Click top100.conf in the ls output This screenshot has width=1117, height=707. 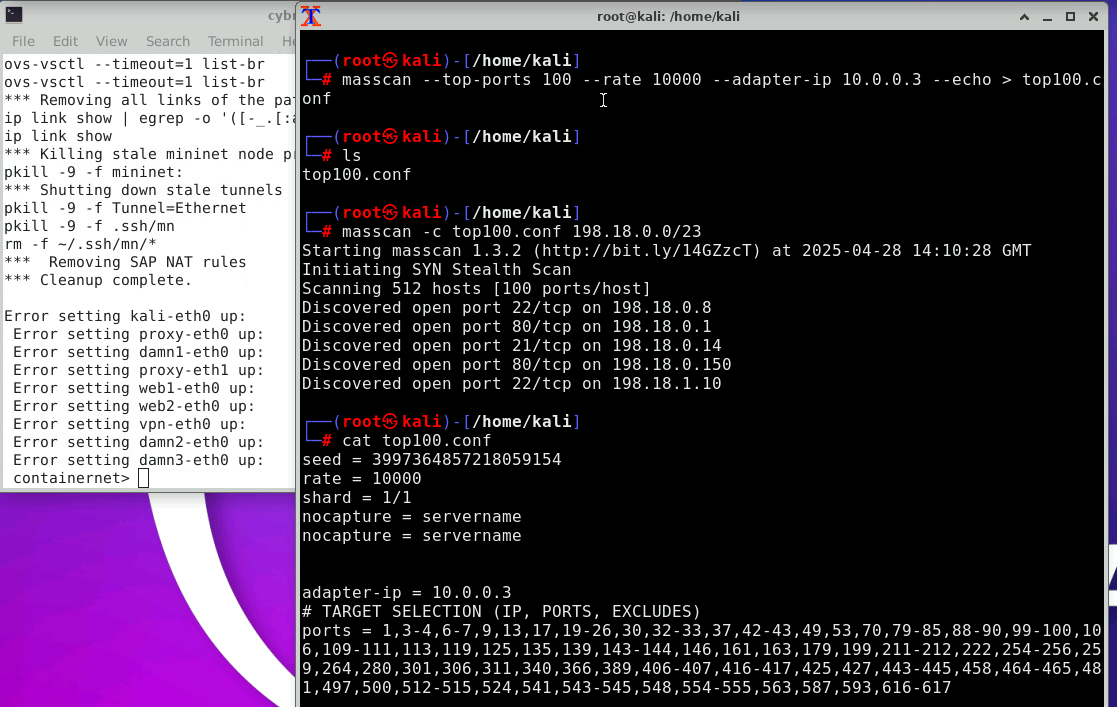356,175
